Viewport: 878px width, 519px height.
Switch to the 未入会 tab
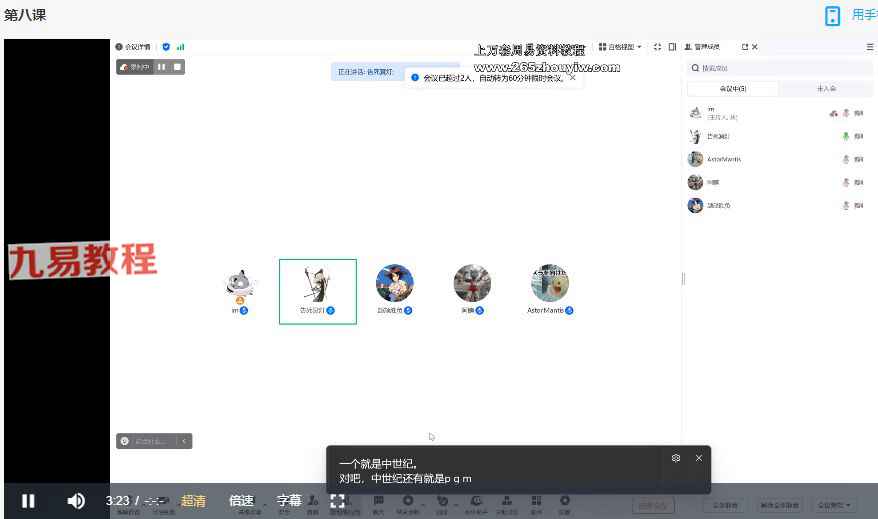click(x=826, y=89)
